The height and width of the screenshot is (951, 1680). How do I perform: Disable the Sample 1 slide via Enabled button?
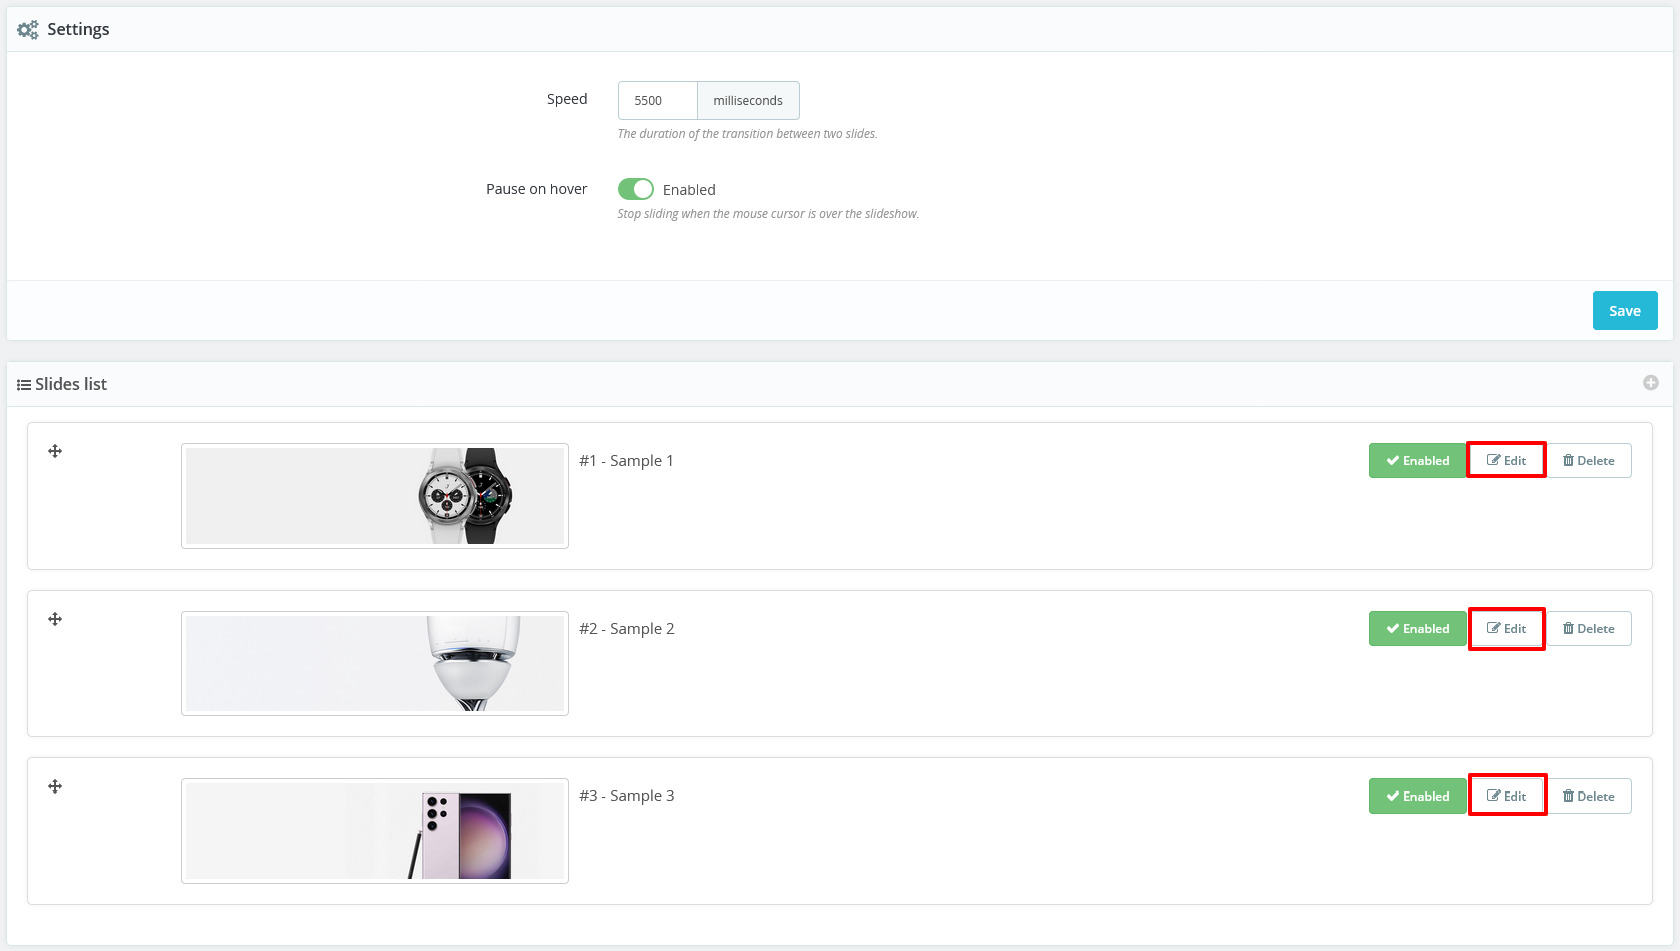[1417, 460]
